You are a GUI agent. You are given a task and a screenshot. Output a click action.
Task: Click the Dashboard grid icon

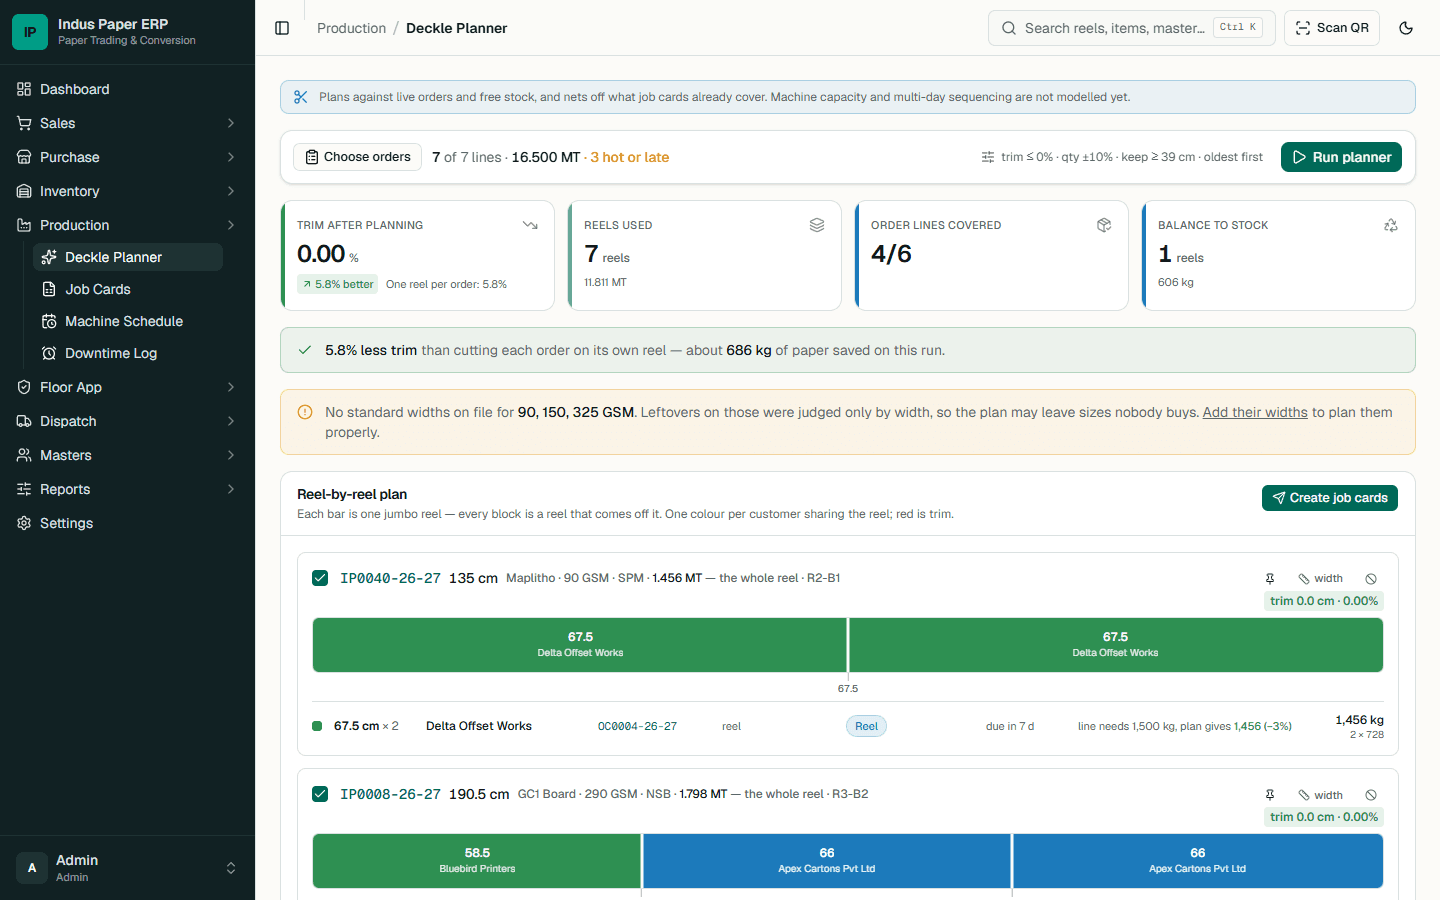24,89
